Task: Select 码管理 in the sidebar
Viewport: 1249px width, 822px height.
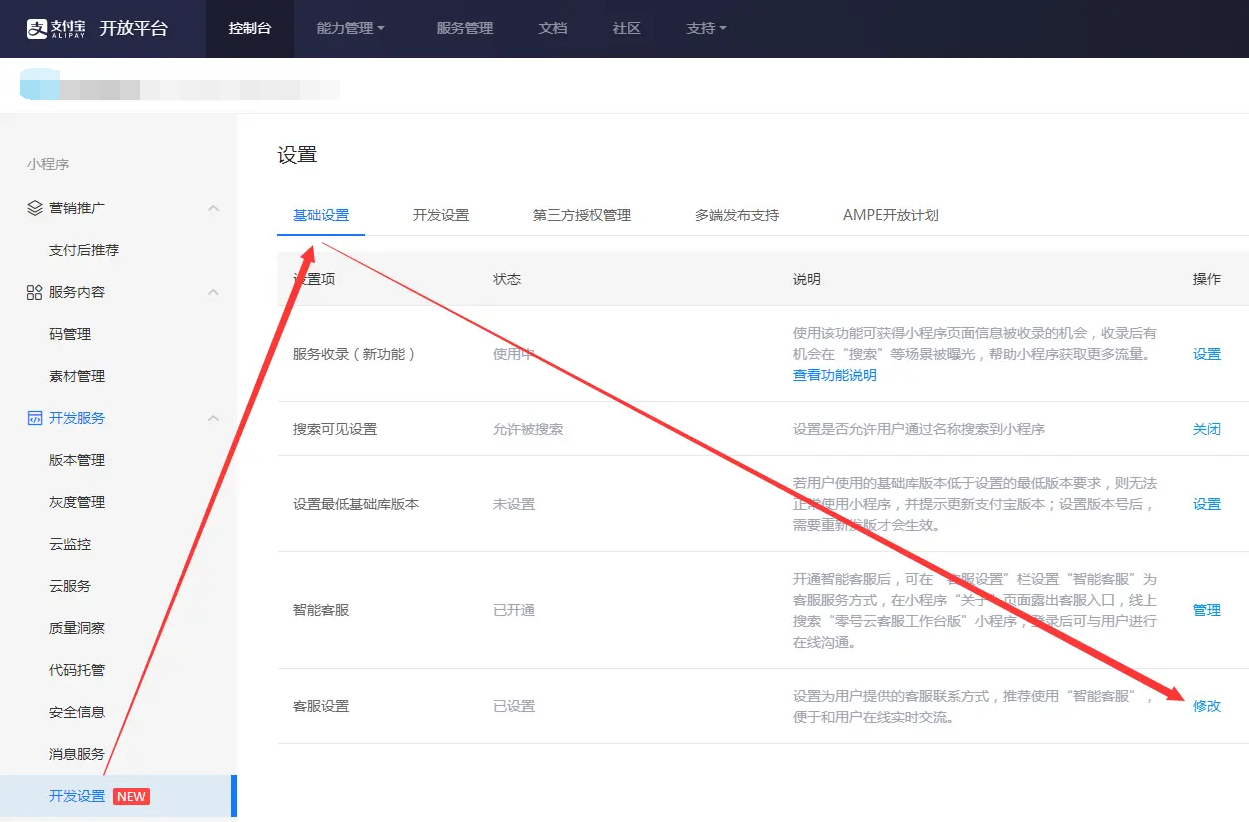Action: pyautogui.click(x=70, y=334)
